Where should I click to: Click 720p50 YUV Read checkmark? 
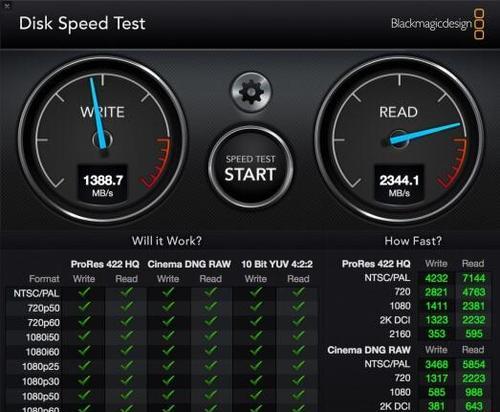point(298,306)
